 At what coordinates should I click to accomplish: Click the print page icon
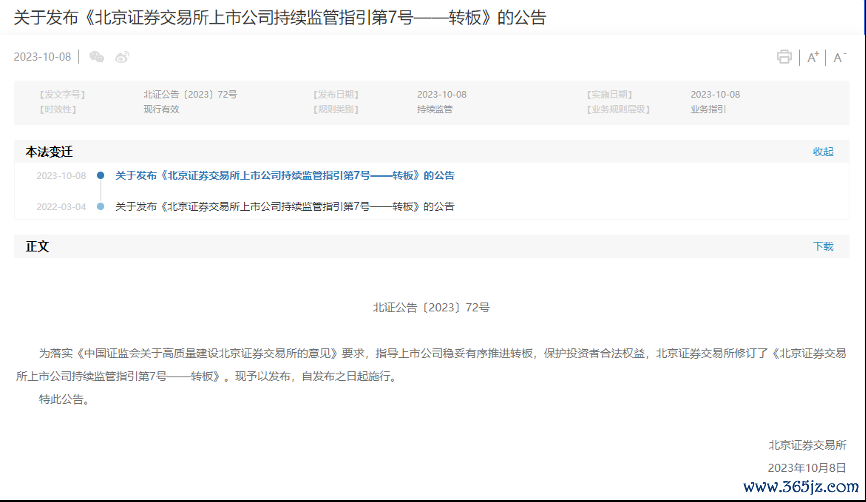784,57
